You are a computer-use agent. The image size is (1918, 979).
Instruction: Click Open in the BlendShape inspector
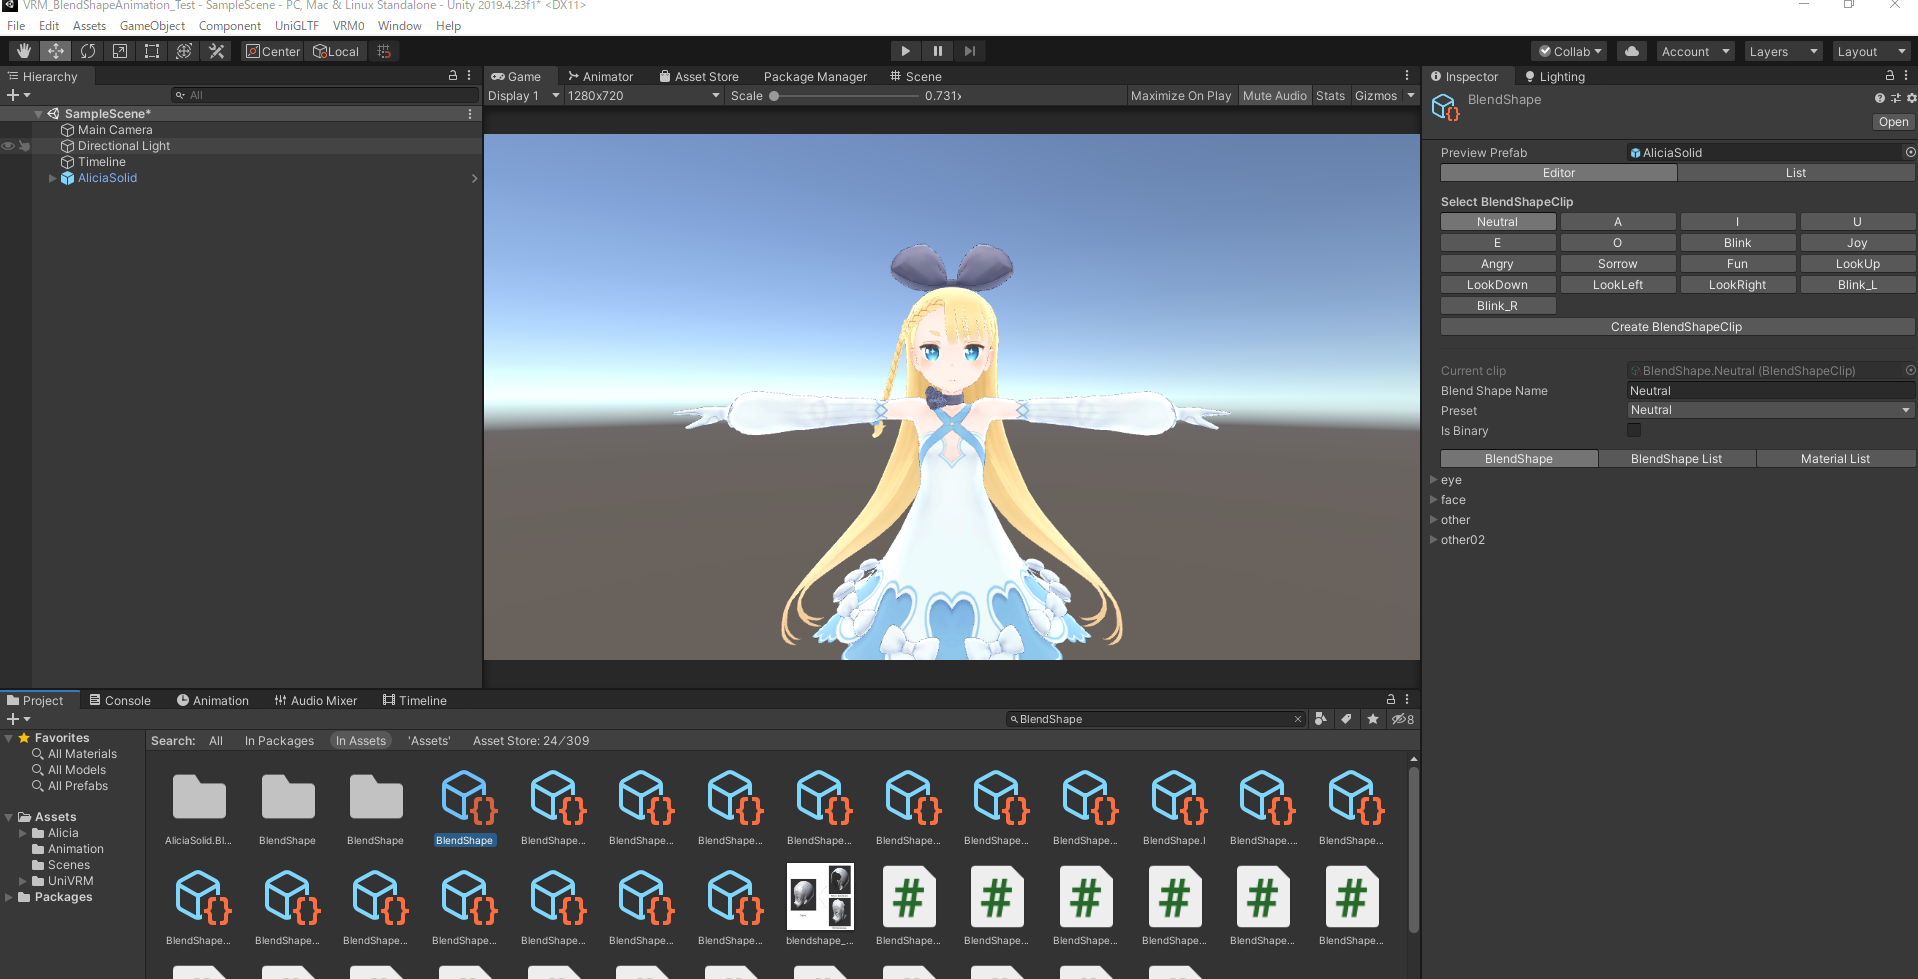click(1892, 121)
